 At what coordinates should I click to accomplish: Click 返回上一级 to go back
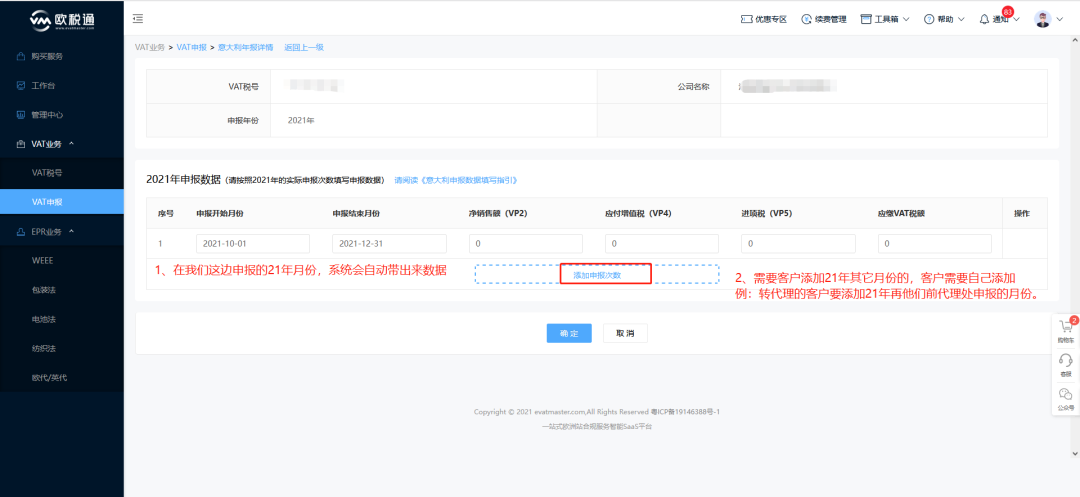(304, 47)
